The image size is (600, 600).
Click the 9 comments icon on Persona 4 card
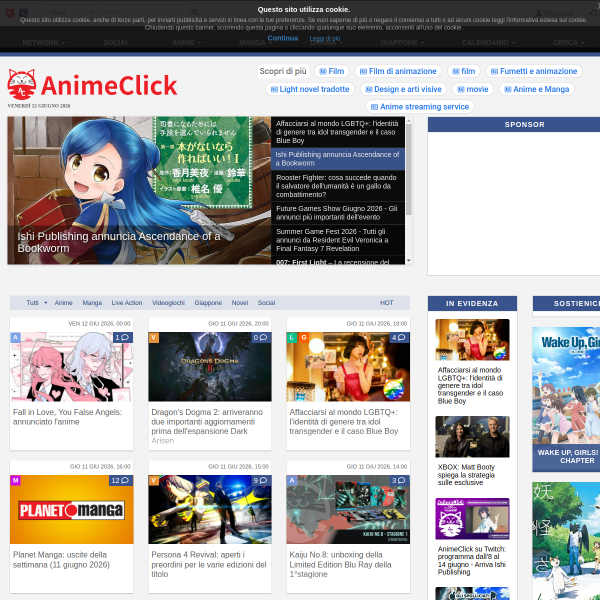pyautogui.click(x=261, y=480)
